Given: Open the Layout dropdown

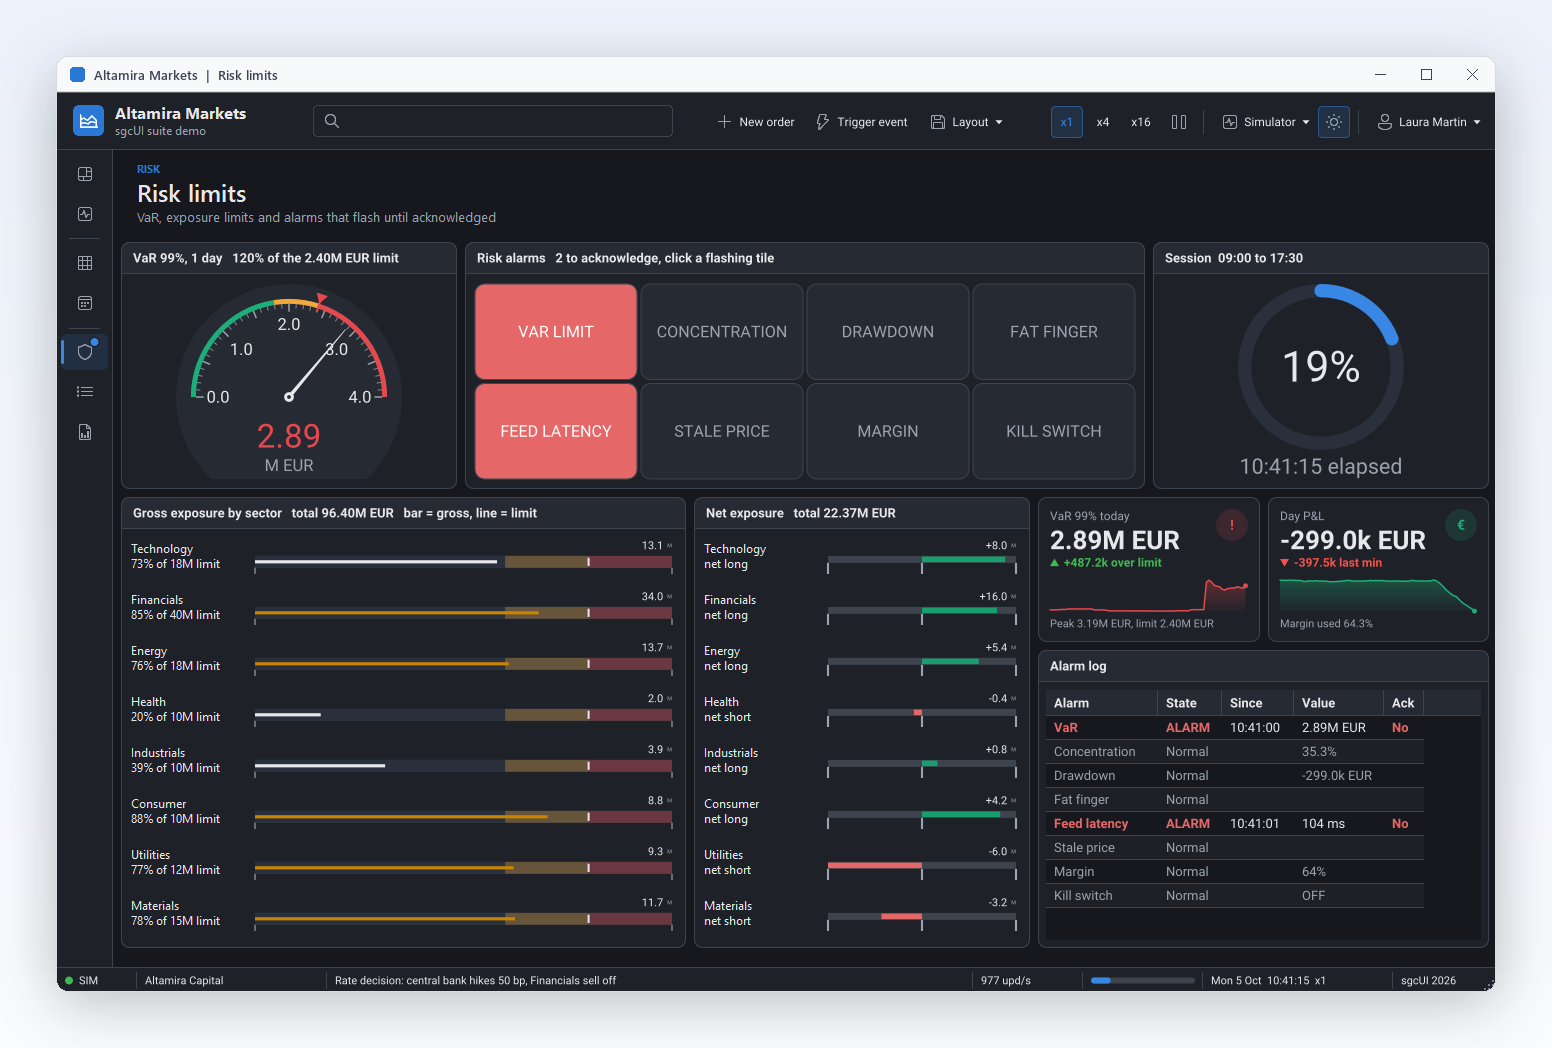Looking at the screenshot, I should [967, 122].
